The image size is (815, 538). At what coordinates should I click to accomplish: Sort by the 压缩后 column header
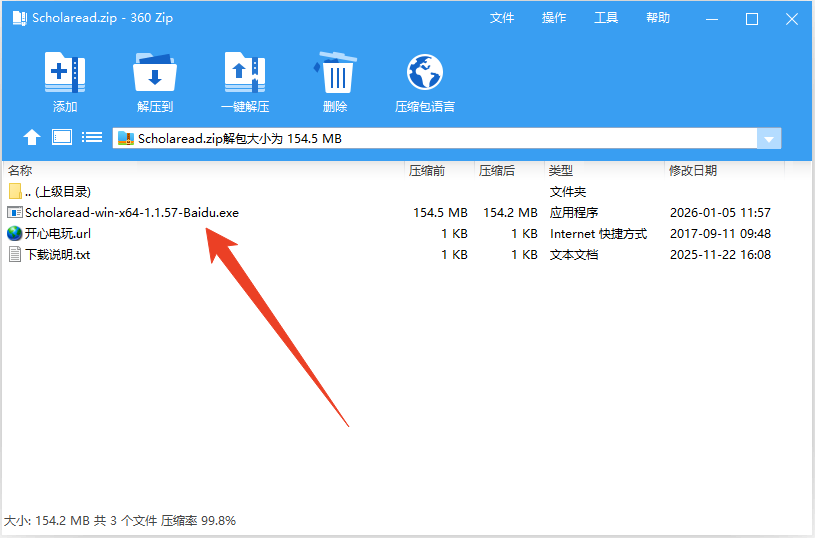click(497, 170)
